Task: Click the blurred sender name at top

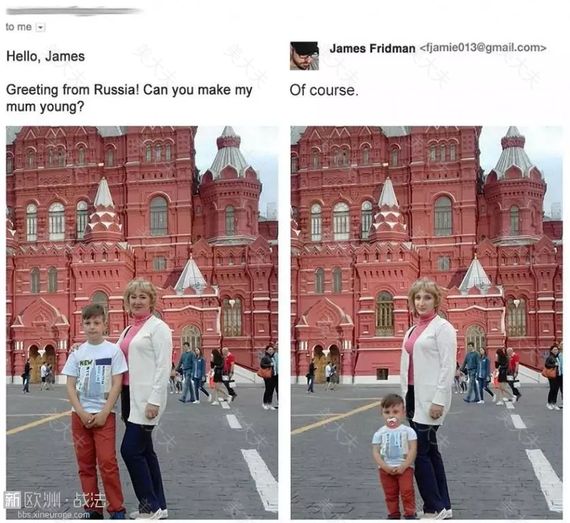Action: tap(74, 11)
